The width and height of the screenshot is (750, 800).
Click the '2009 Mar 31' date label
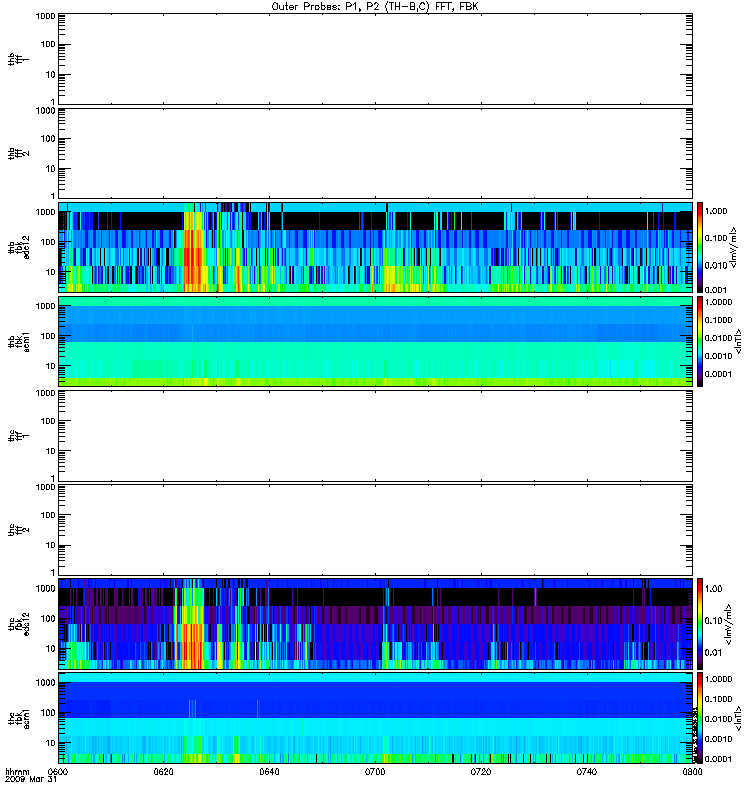tap(31, 779)
